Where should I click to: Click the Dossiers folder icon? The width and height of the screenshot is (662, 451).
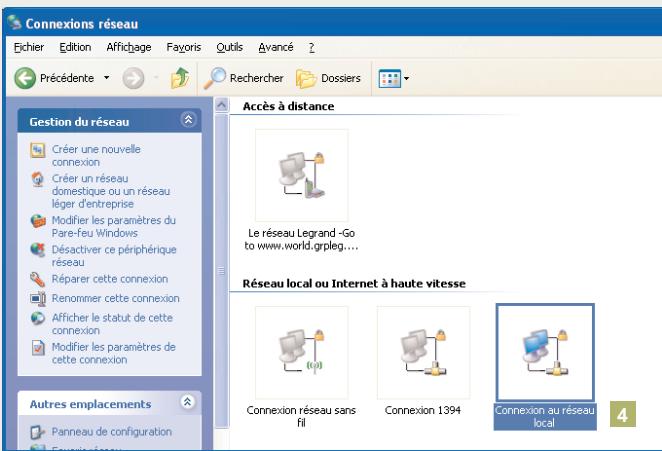306,79
